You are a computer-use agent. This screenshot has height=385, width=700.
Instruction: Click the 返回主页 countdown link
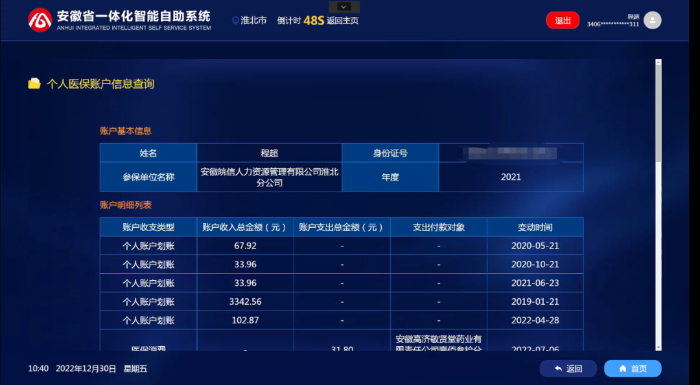tap(342, 21)
